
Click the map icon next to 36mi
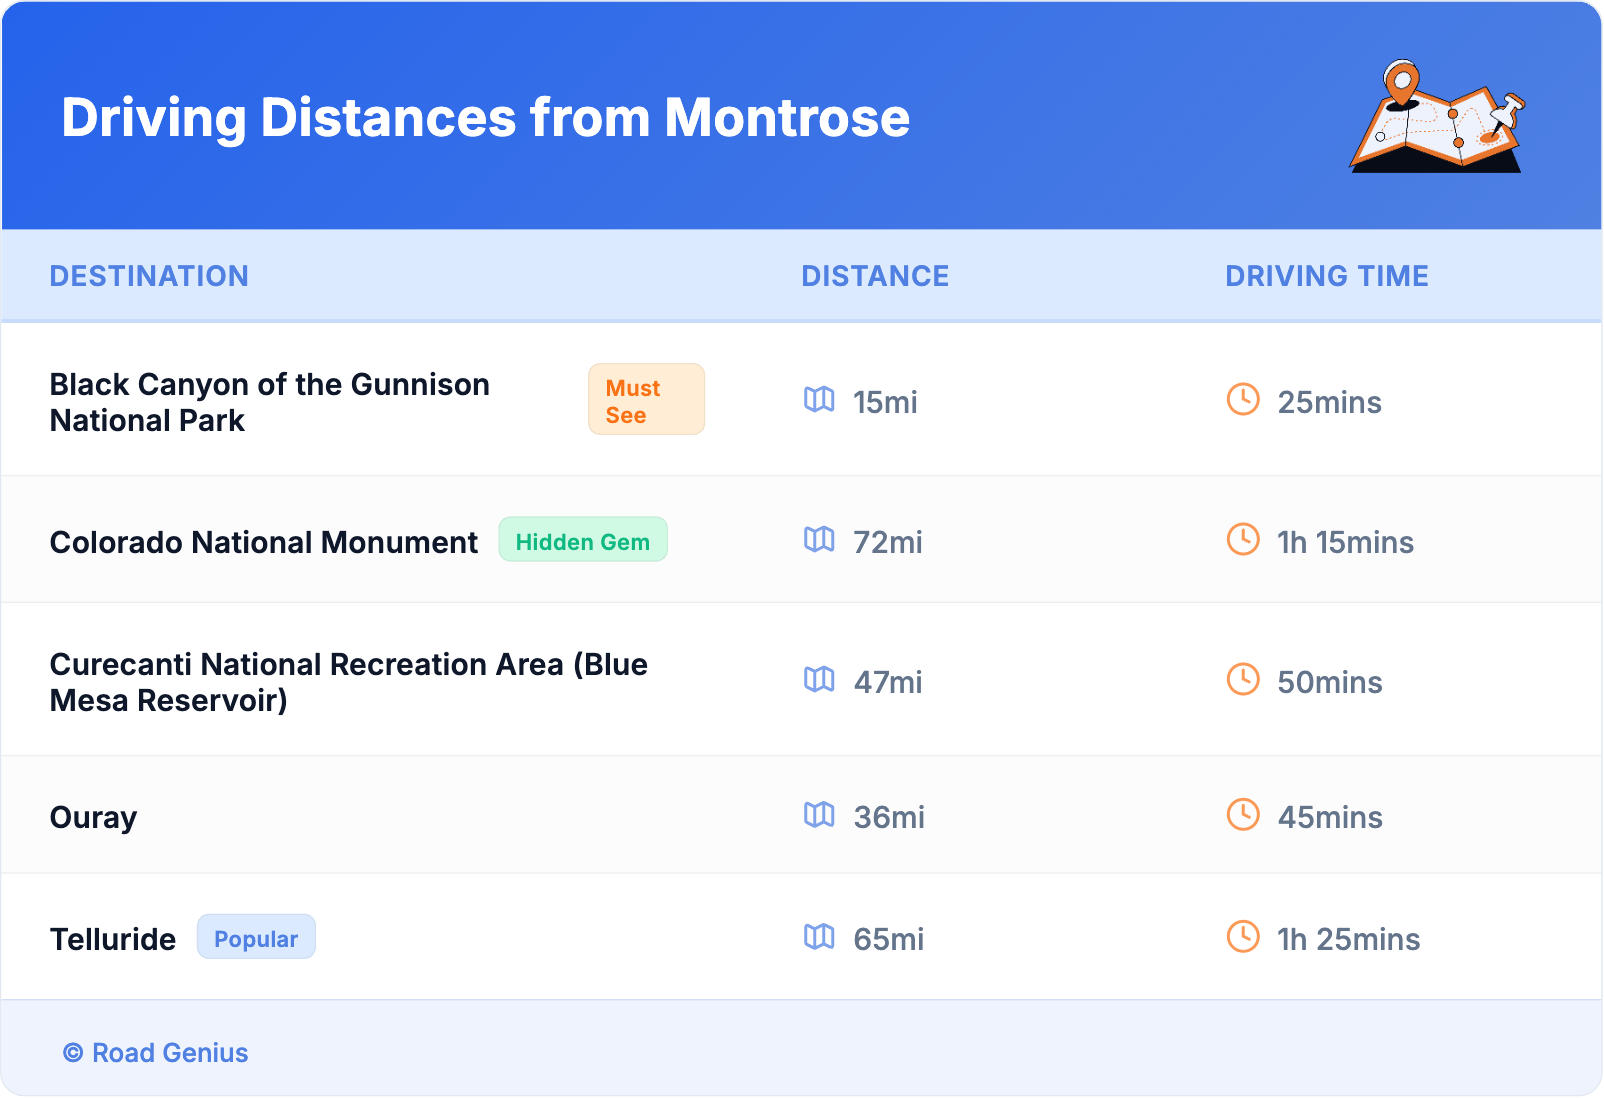(819, 815)
